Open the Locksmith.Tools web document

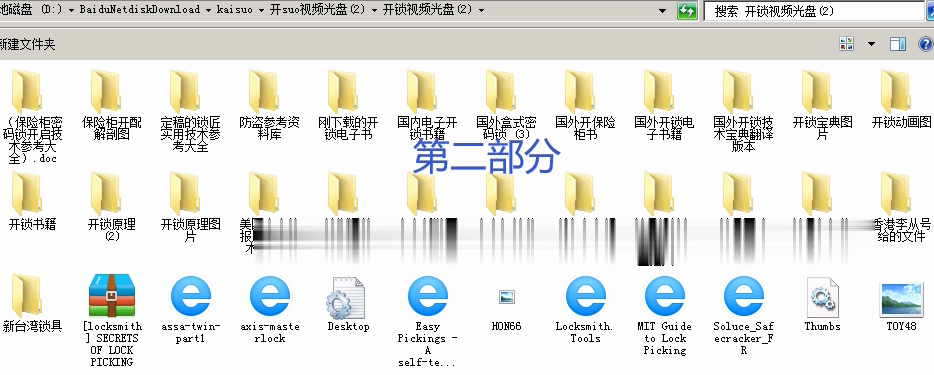click(585, 296)
